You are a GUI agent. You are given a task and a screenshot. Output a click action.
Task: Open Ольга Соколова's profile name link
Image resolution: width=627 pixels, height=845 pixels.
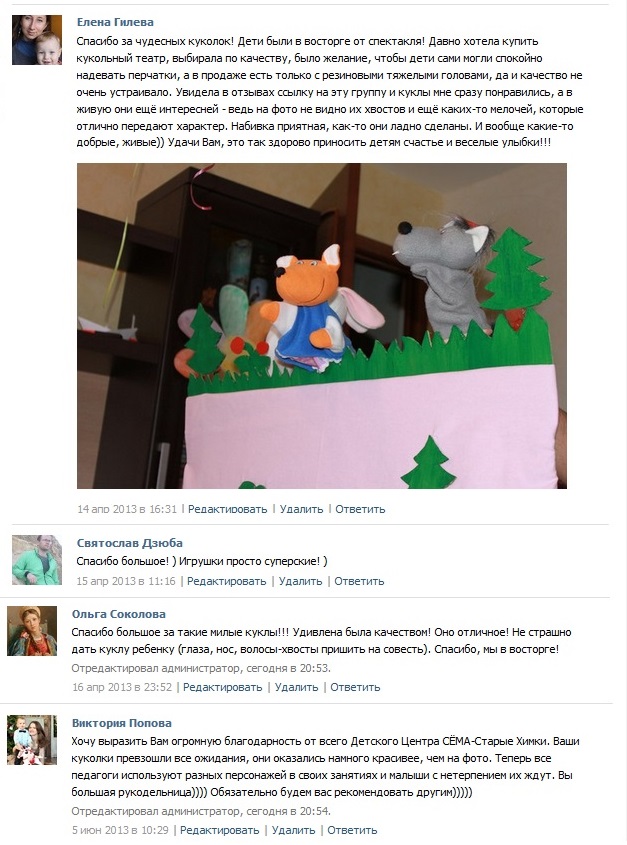click(x=119, y=614)
